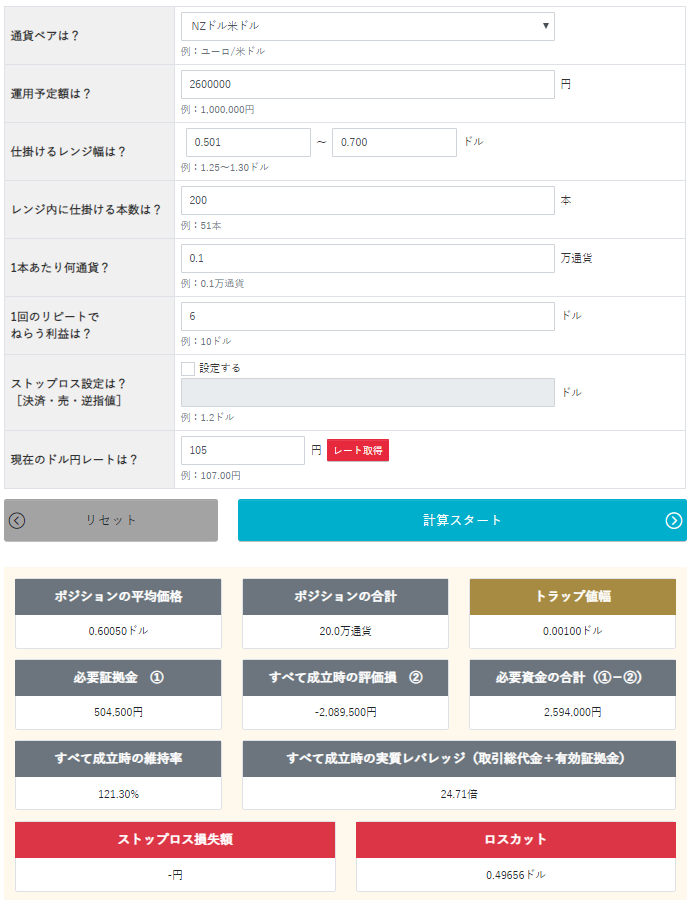Click the ストップロス損失額 red header
The width and height of the screenshot is (690, 900).
(175, 840)
